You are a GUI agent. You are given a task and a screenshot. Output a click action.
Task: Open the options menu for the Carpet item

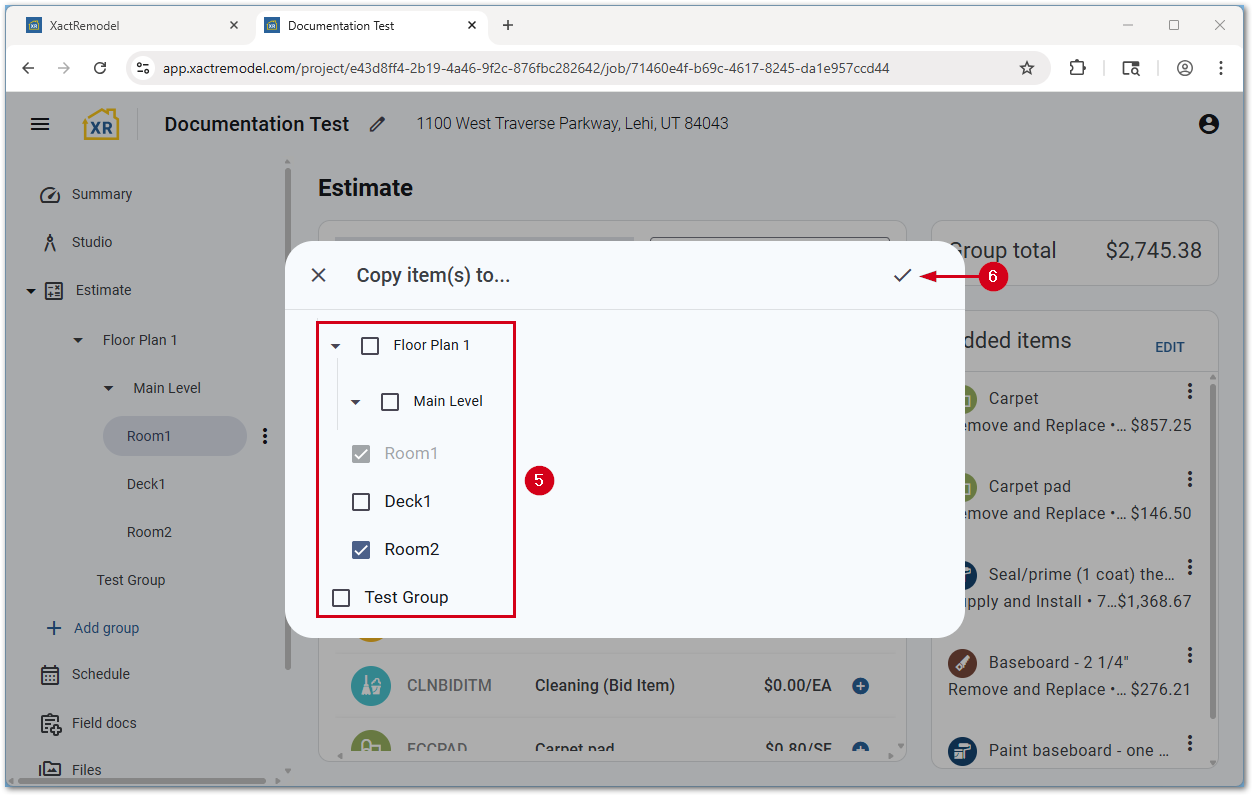coord(1189,392)
